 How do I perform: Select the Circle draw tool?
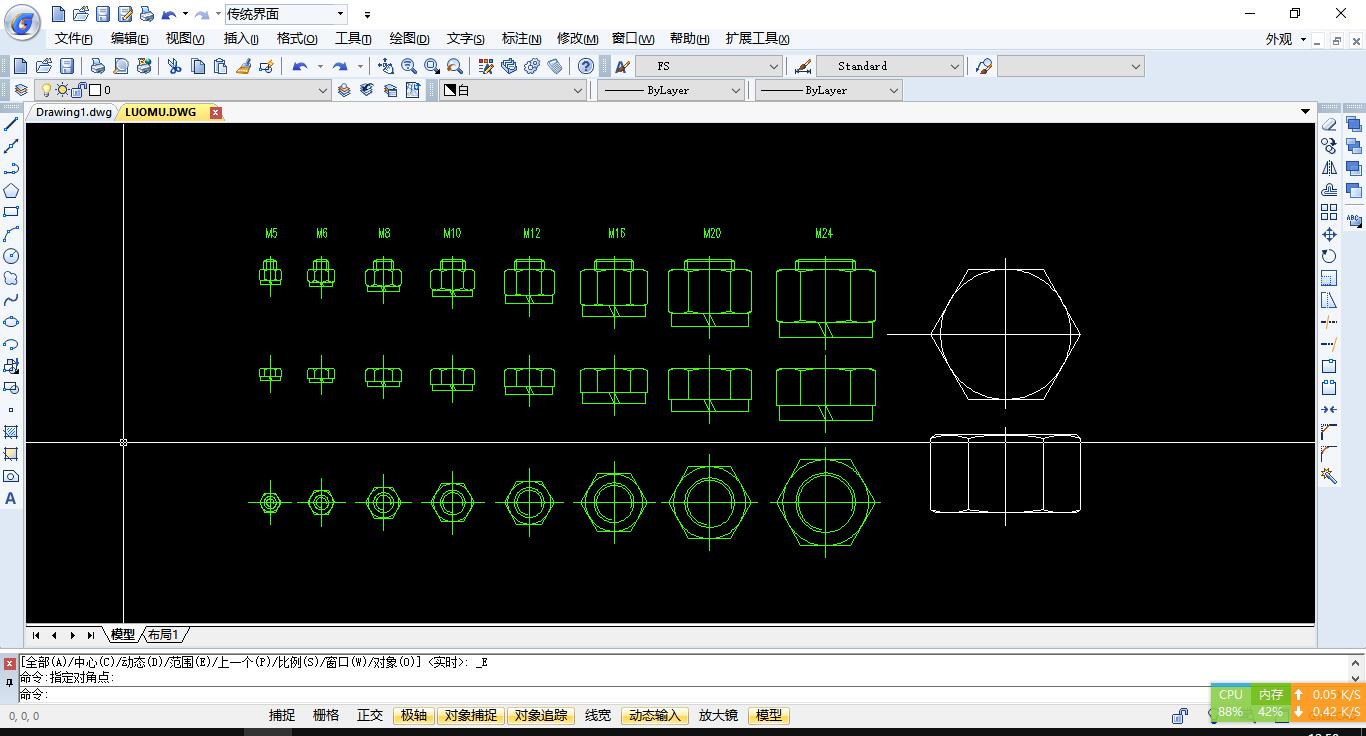tap(11, 256)
